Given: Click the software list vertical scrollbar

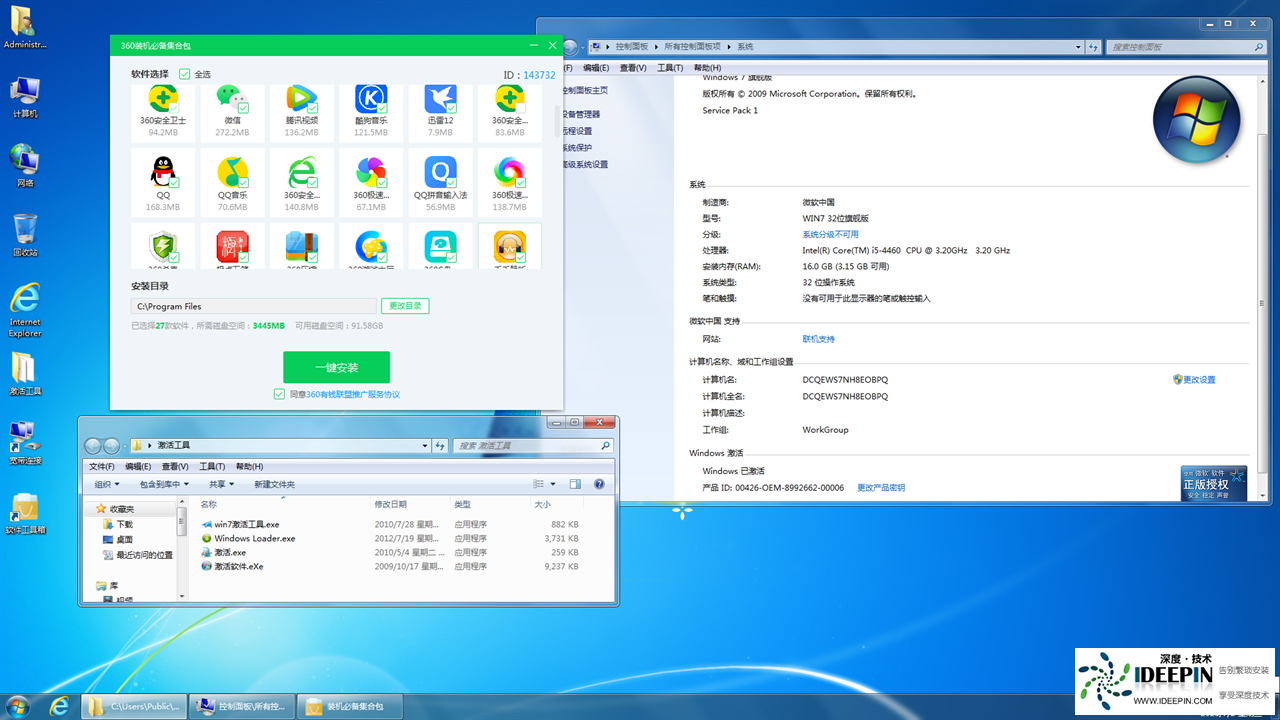Looking at the screenshot, I should [x=557, y=120].
